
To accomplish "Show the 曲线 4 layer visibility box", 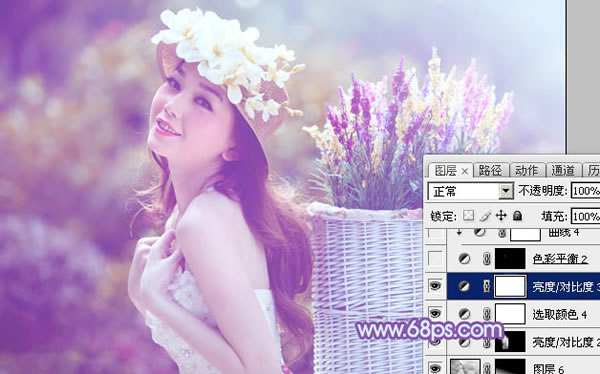I will (x=435, y=233).
